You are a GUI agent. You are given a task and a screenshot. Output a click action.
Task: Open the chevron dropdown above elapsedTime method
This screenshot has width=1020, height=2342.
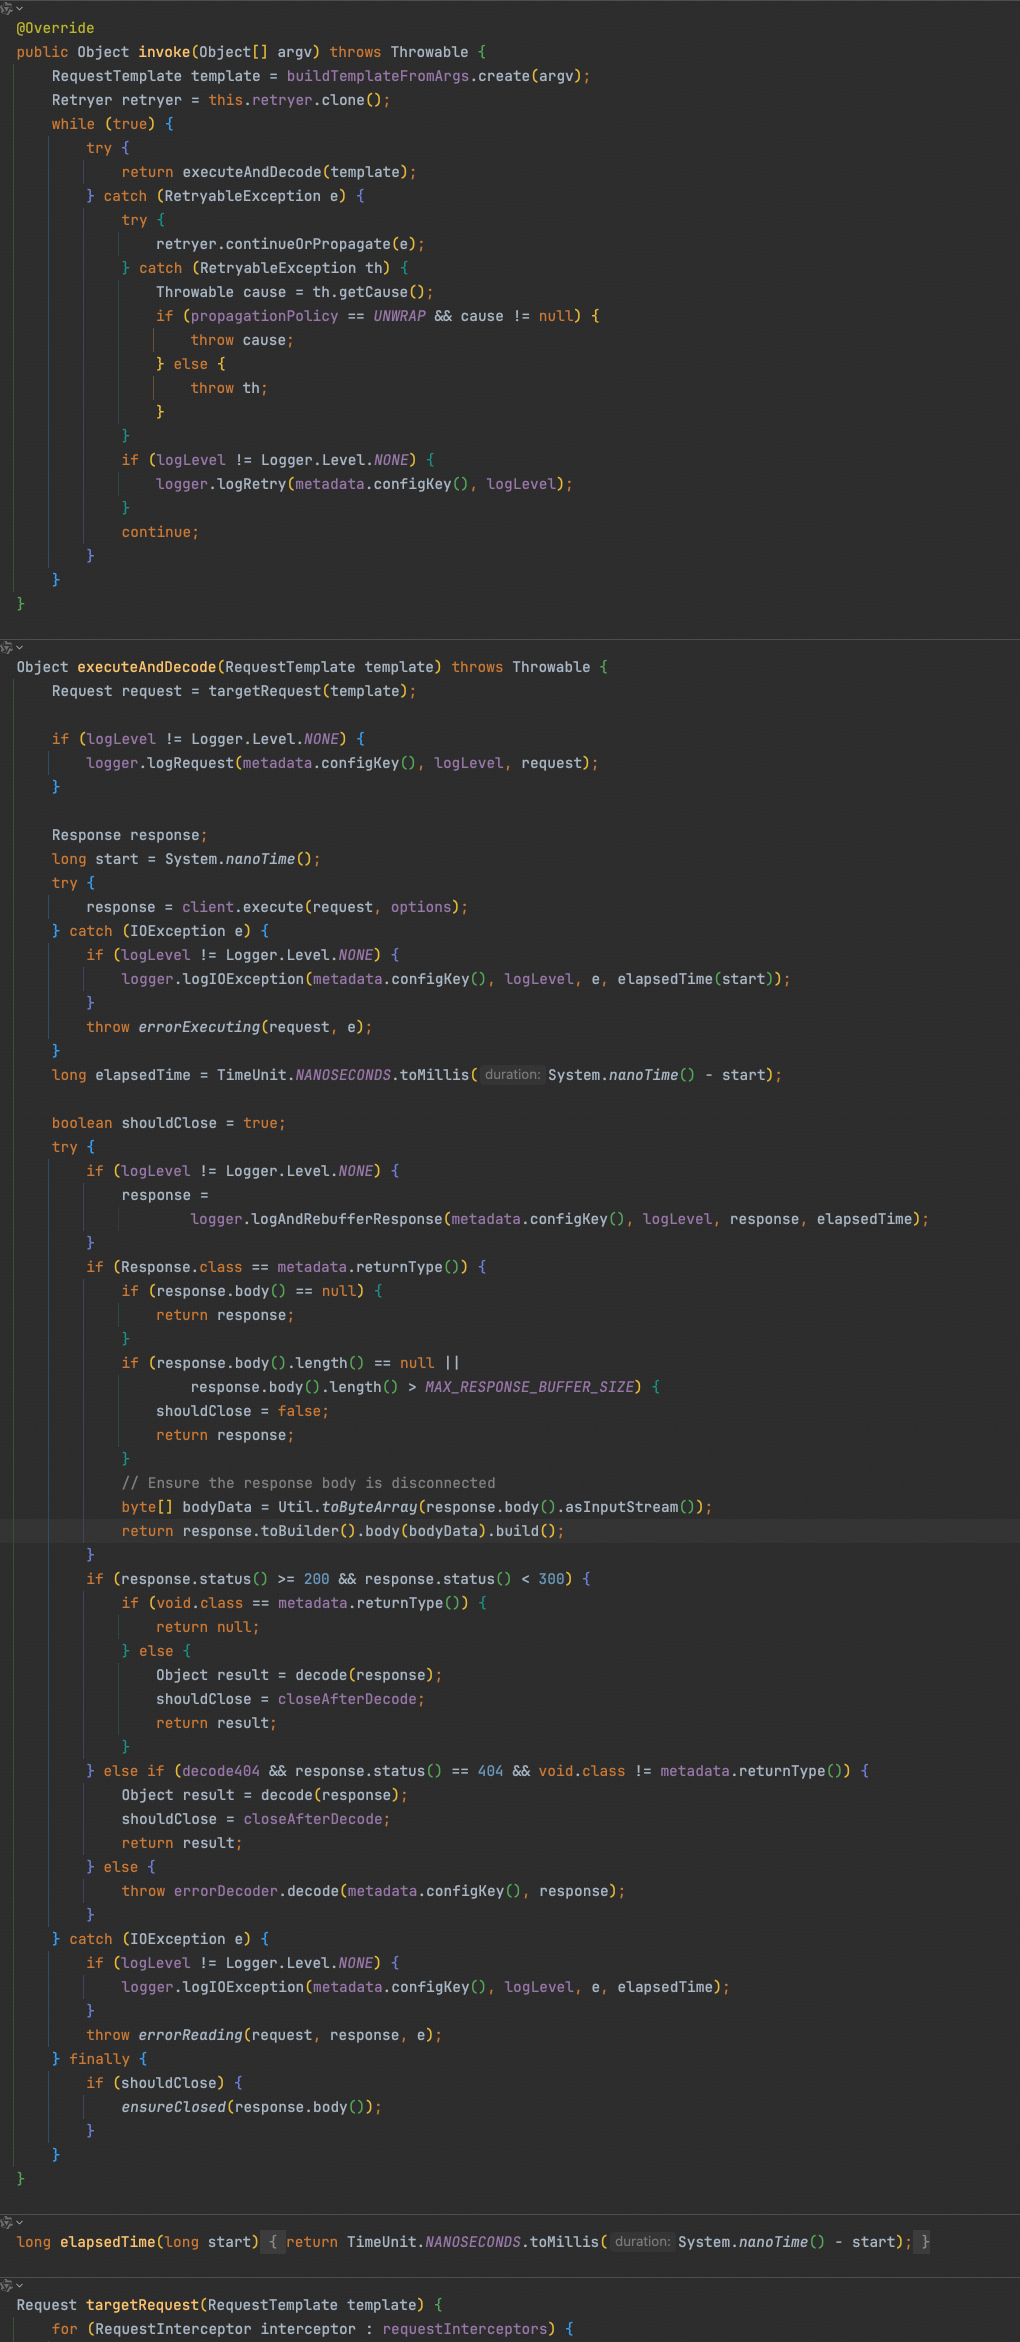pyautogui.click(x=19, y=2222)
